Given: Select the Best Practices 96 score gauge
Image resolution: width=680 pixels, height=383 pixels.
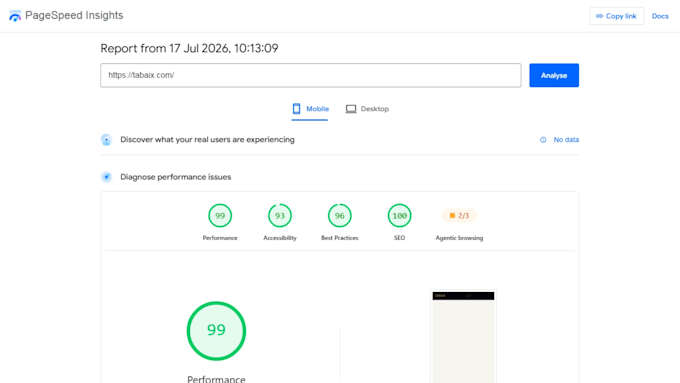Looking at the screenshot, I should 340,216.
